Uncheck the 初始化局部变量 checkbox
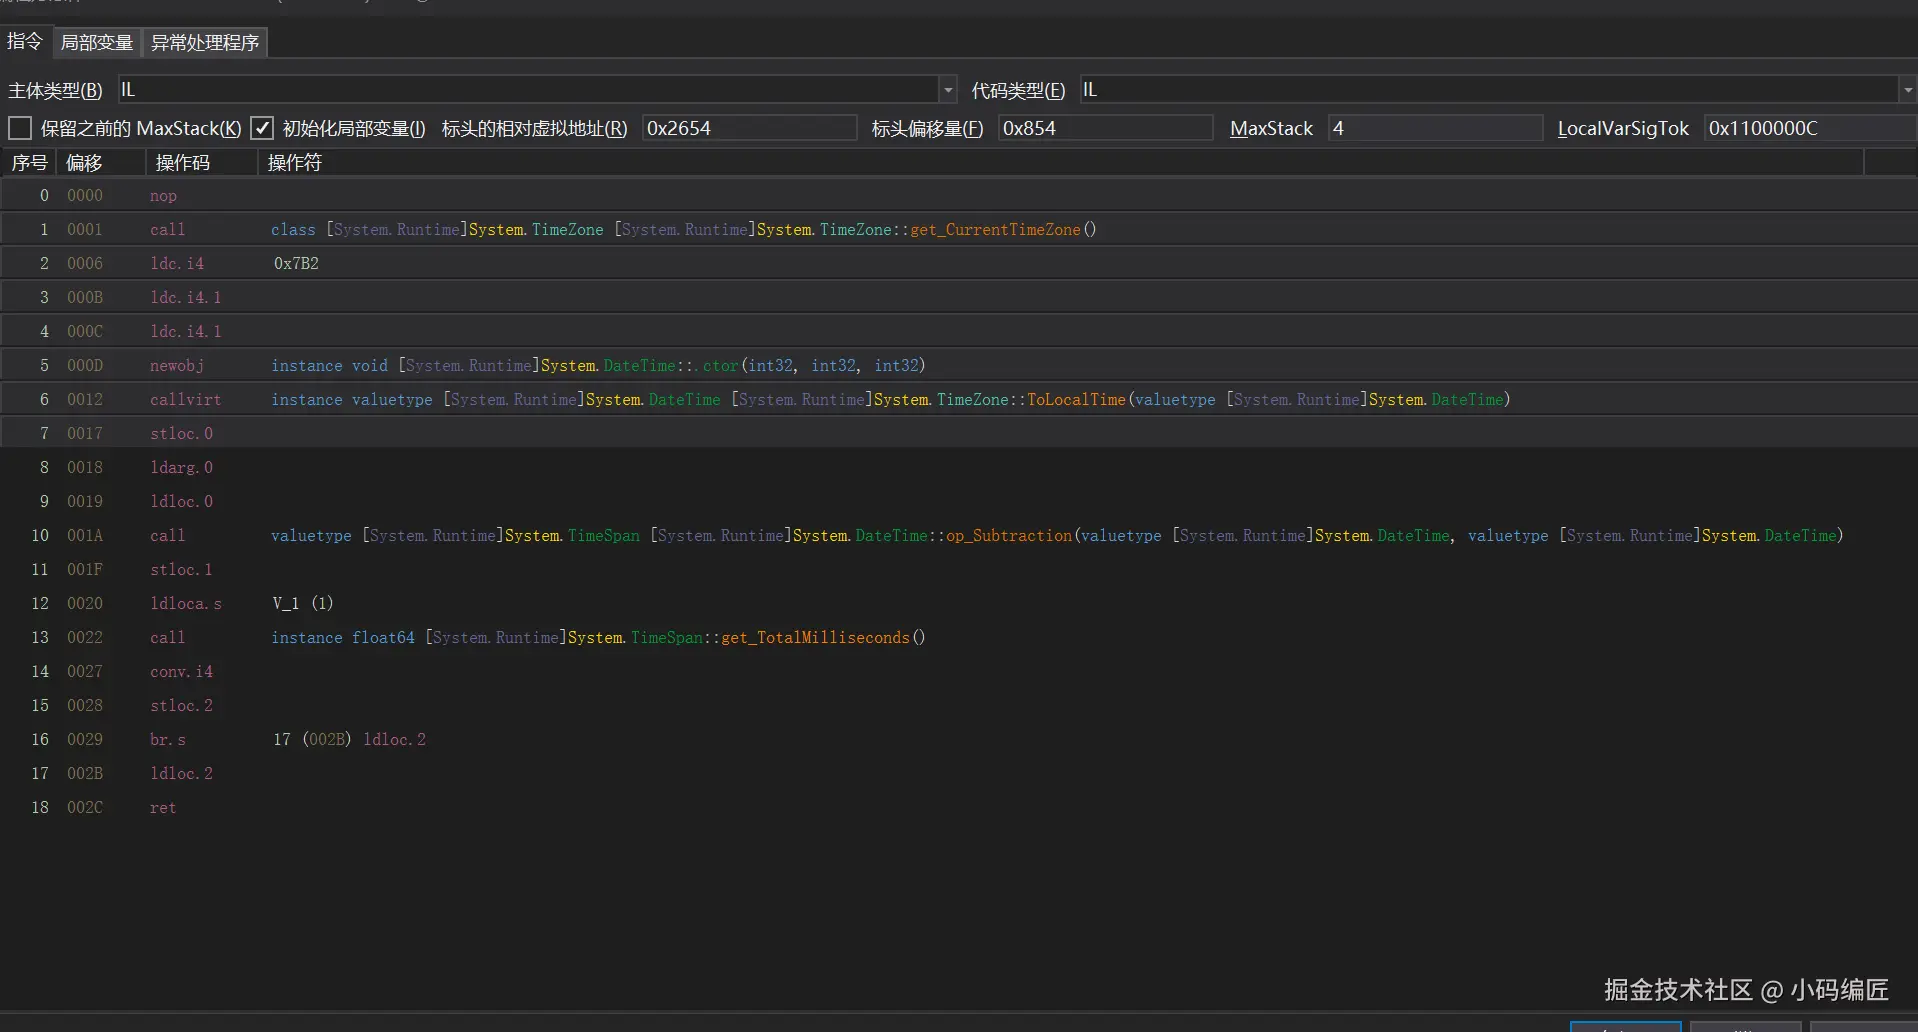 [x=262, y=128]
